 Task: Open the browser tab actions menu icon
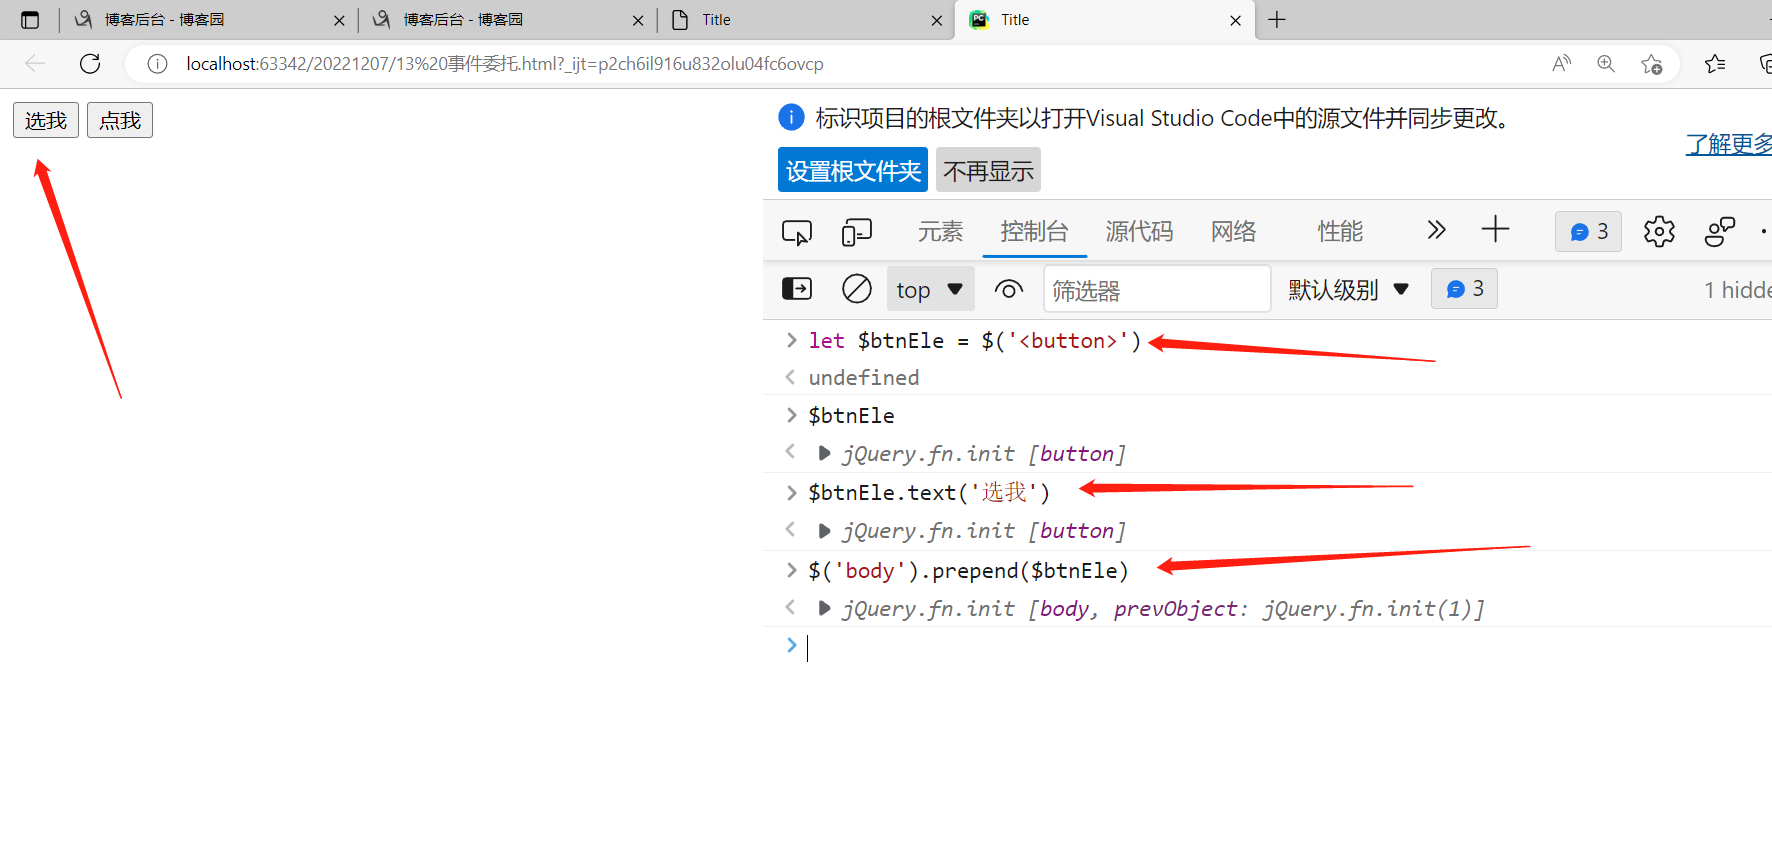click(30, 20)
